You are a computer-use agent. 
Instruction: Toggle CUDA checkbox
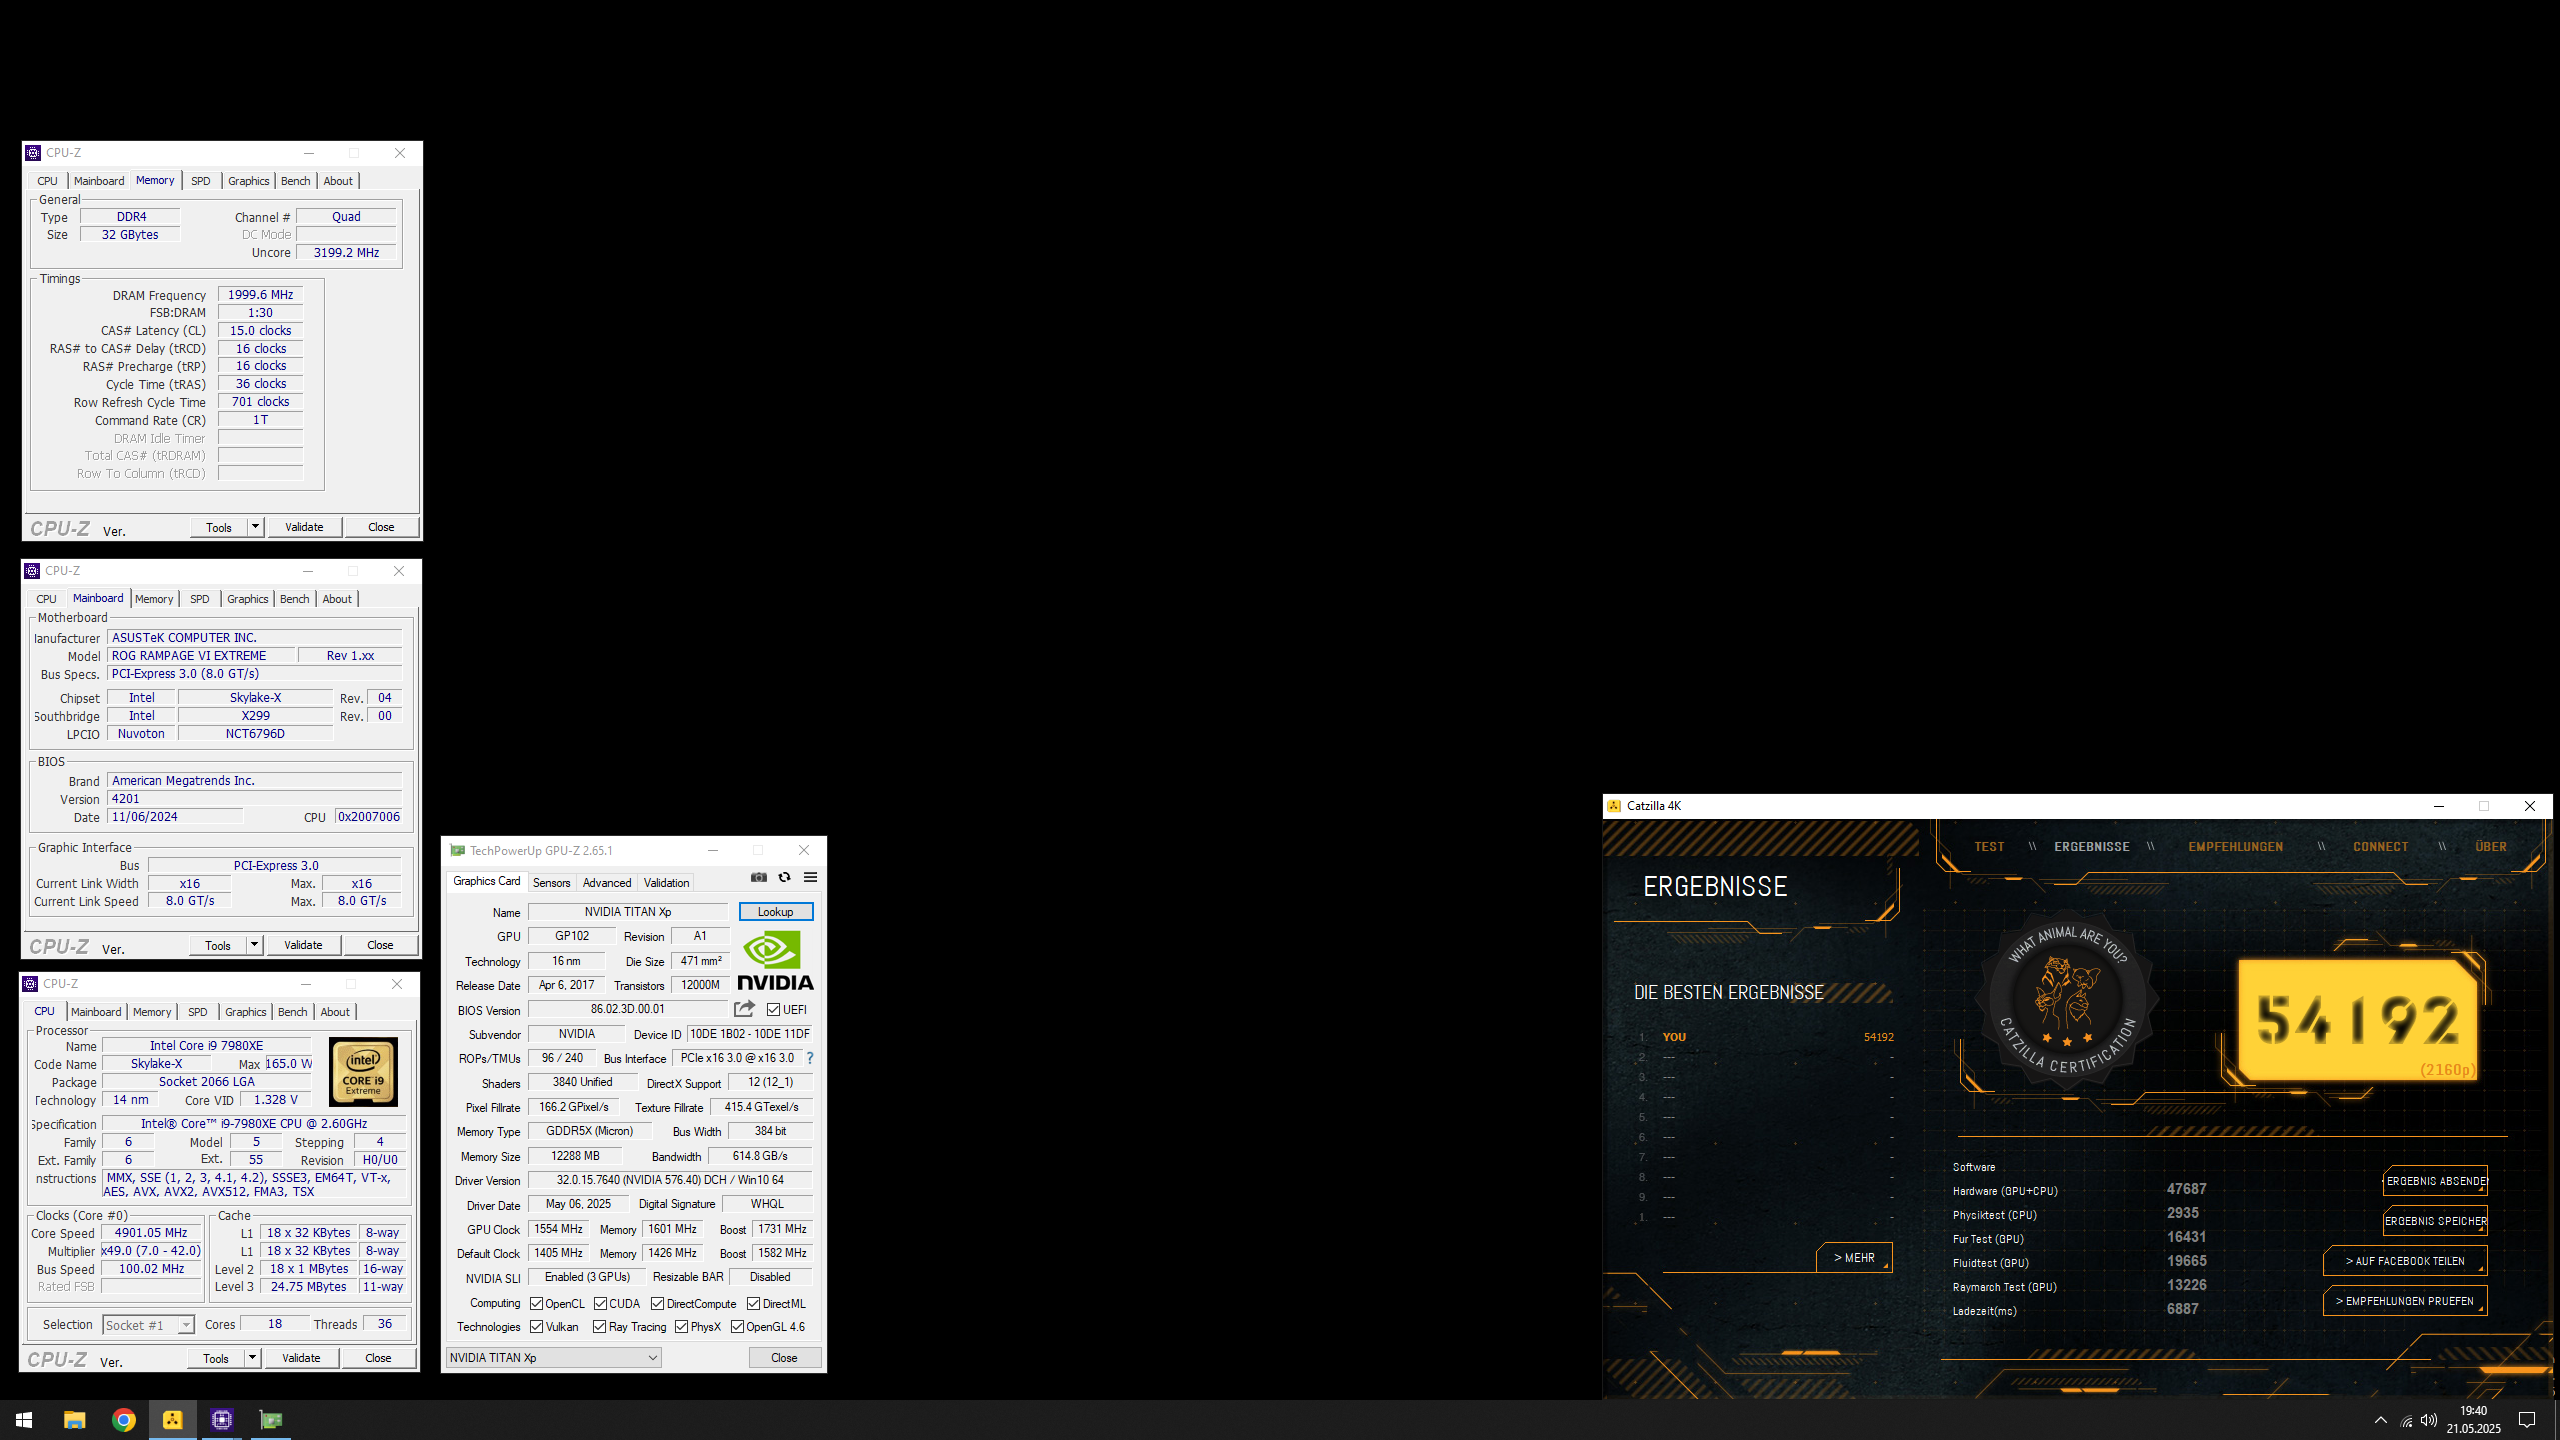tap(601, 1304)
